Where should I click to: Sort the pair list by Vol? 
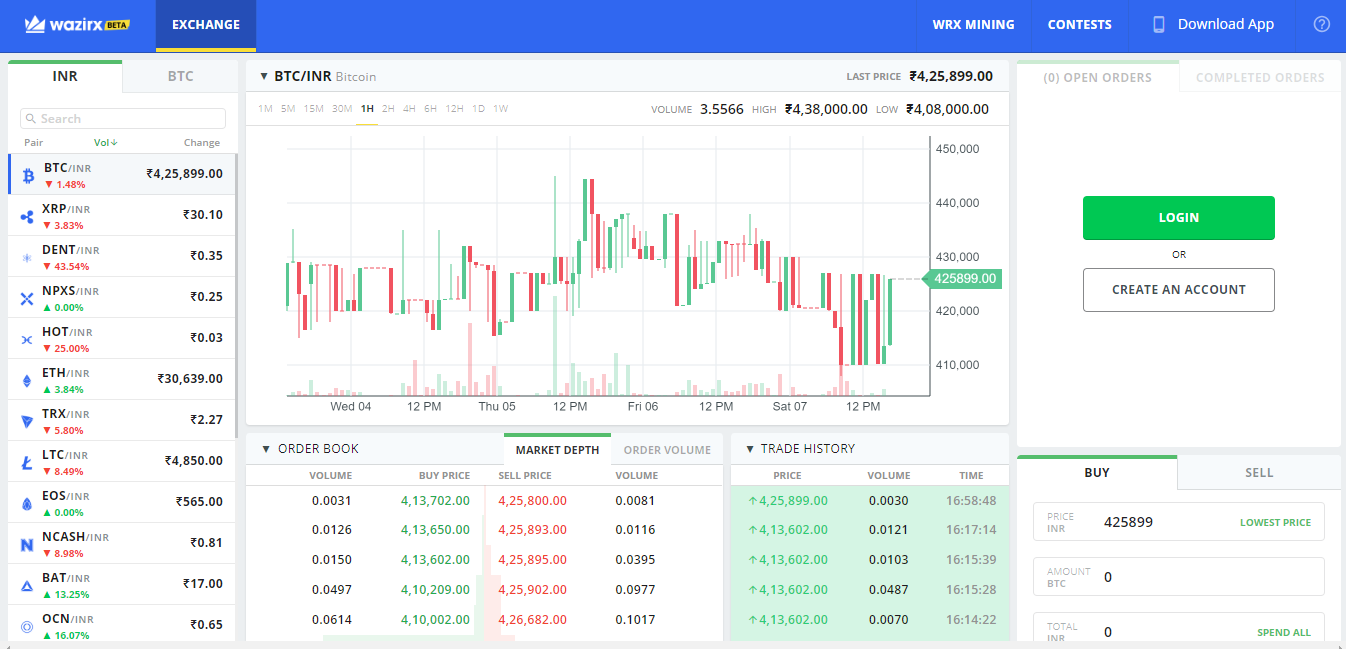[x=105, y=143]
